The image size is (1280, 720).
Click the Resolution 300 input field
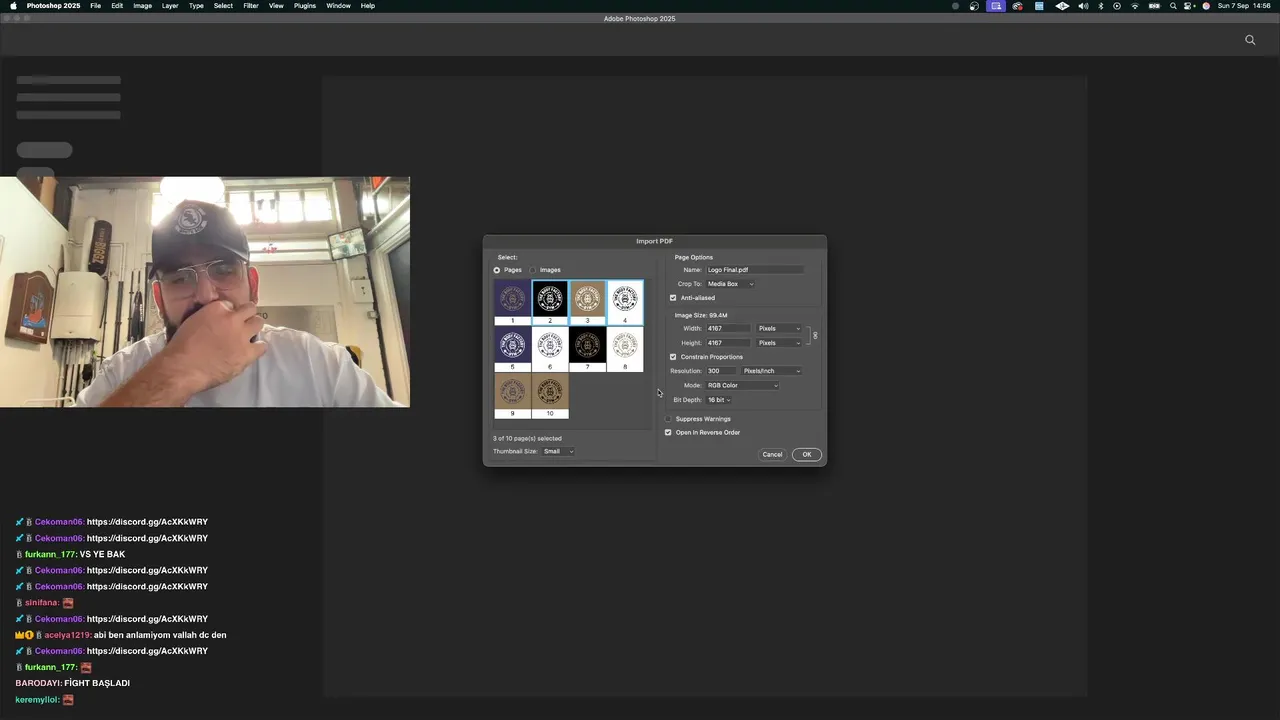(x=721, y=371)
